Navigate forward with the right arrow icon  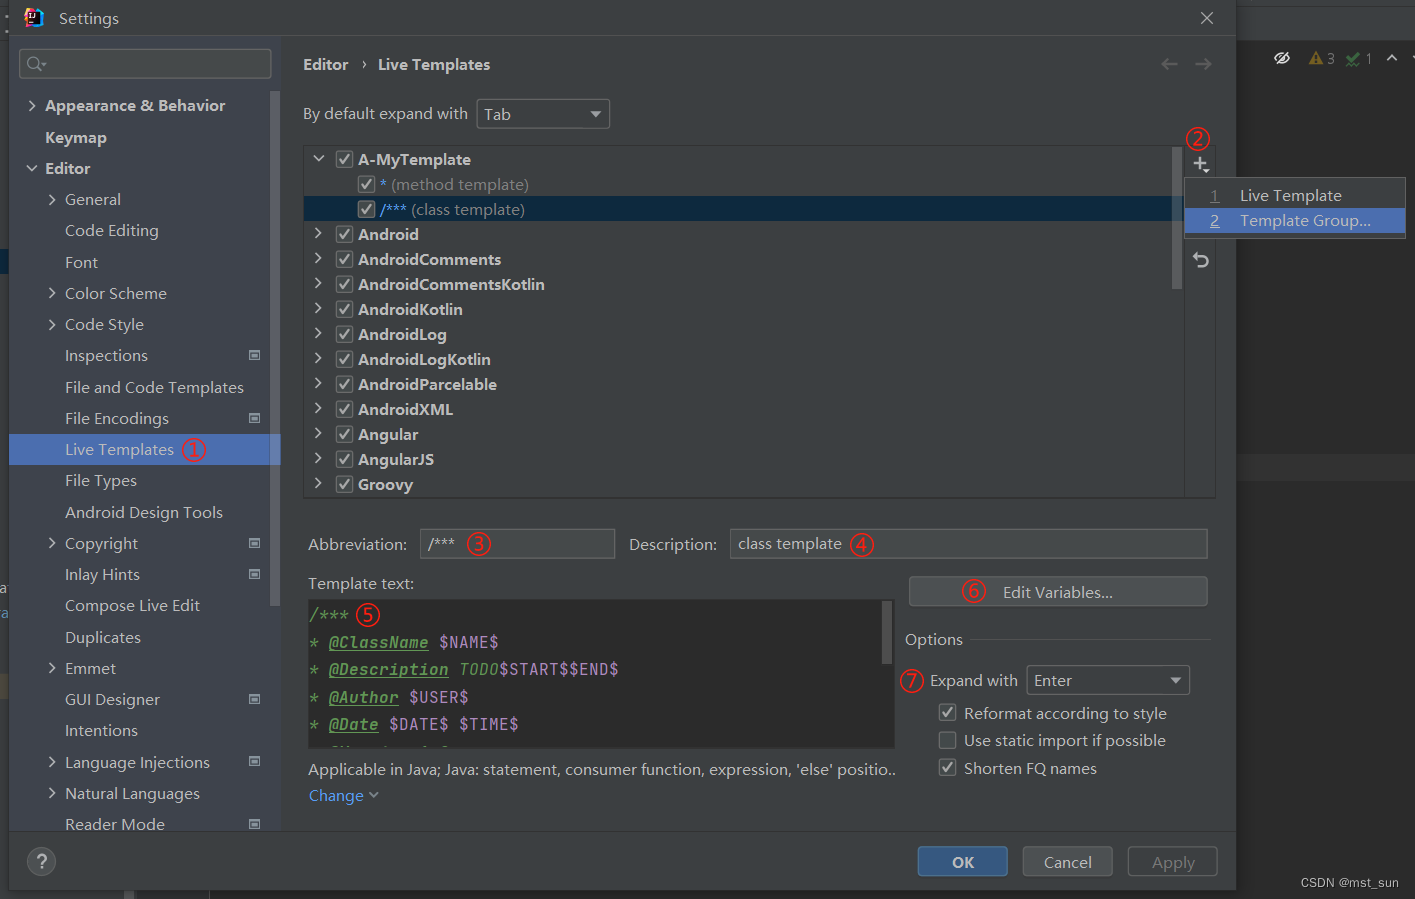coord(1203,64)
